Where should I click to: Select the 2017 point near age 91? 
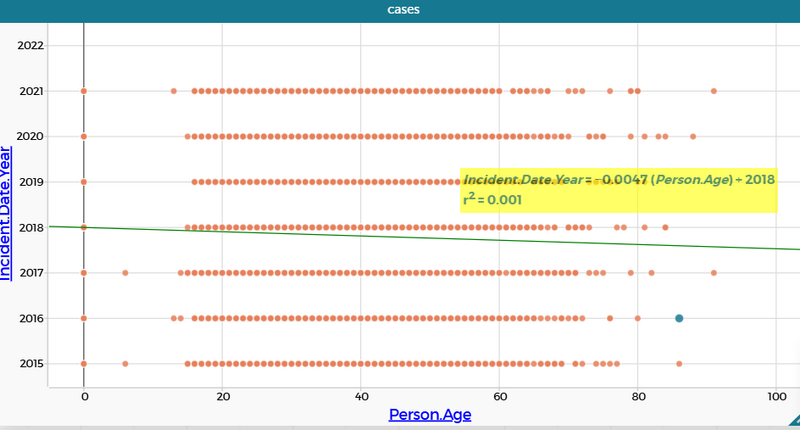point(714,272)
